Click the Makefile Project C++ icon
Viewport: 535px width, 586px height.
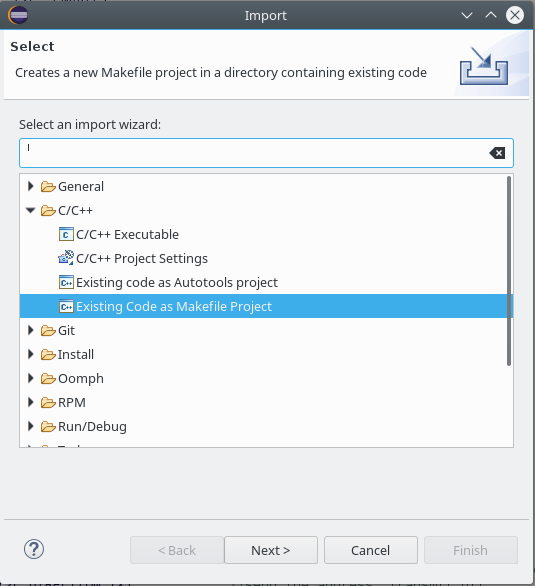(66, 306)
